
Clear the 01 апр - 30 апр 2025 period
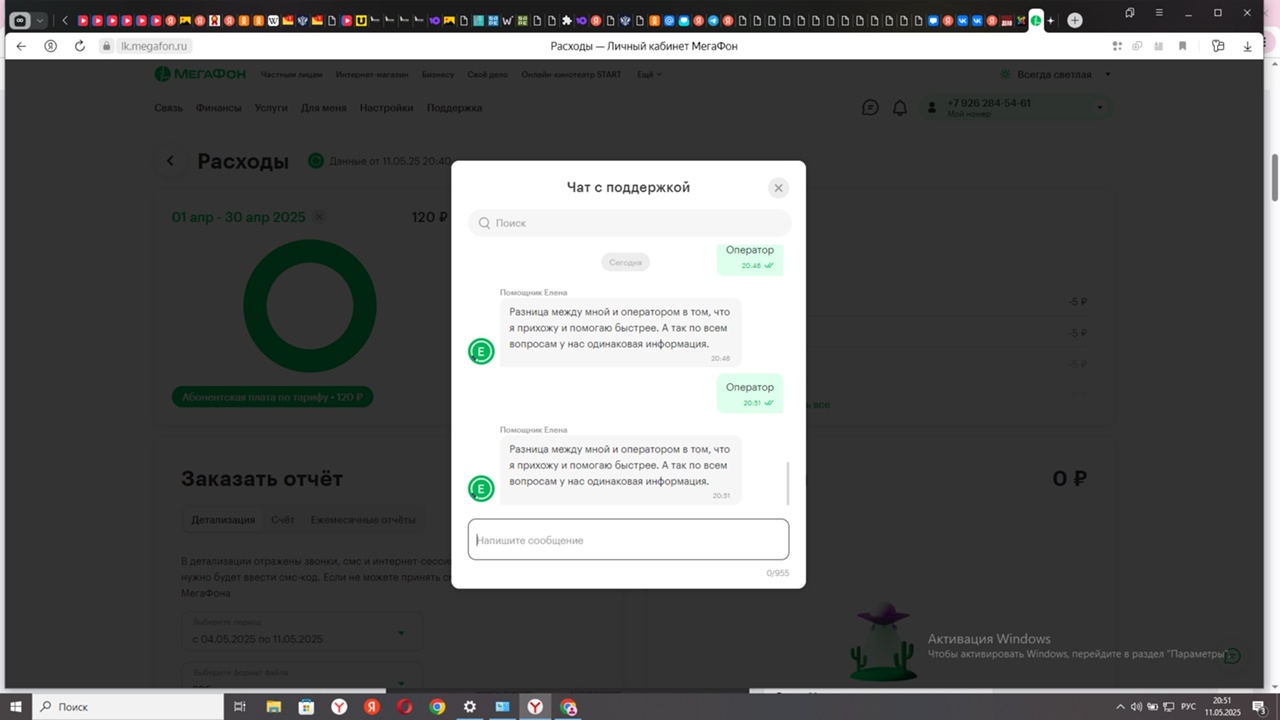[x=319, y=217]
